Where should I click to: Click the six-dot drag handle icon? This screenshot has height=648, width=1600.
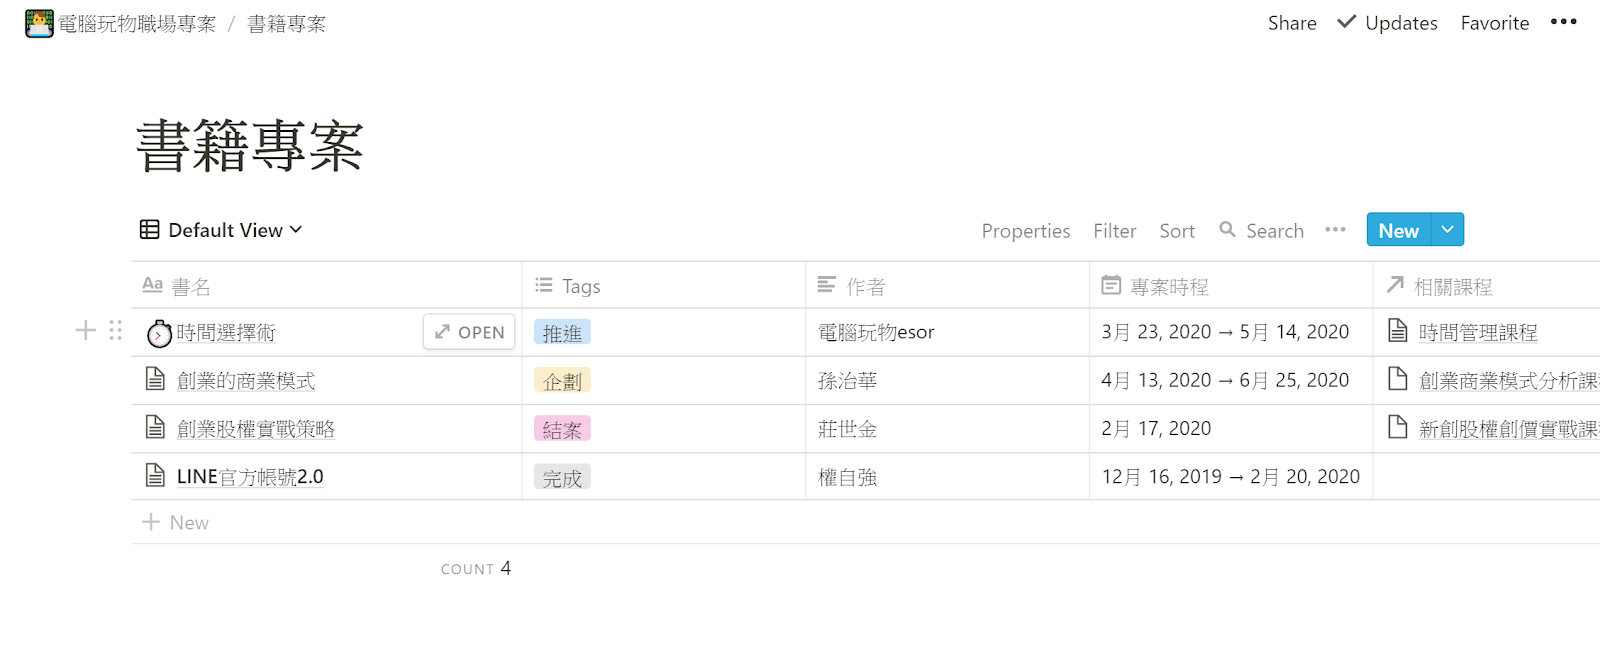116,331
